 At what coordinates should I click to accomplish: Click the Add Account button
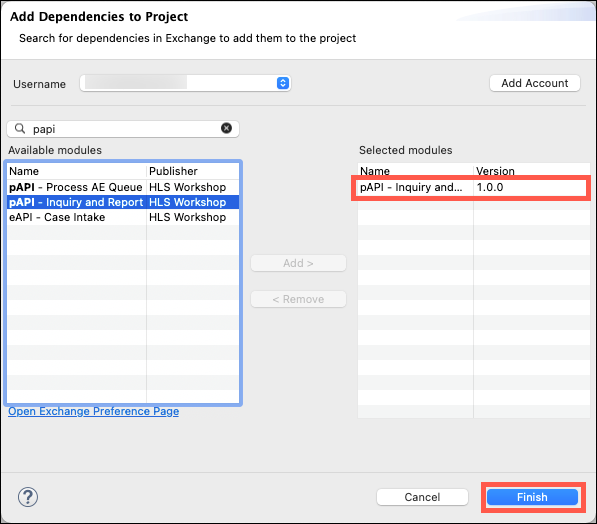click(x=535, y=83)
